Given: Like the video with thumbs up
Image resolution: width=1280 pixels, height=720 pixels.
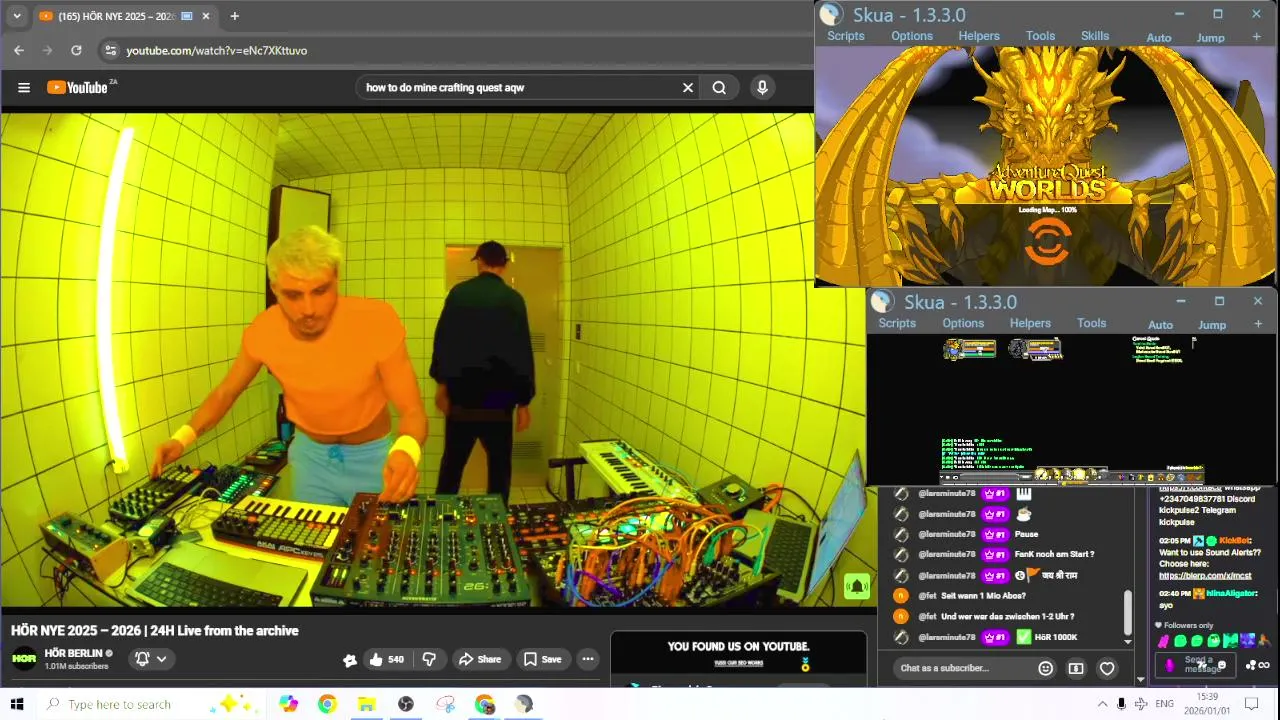Looking at the screenshot, I should pyautogui.click(x=386, y=659).
